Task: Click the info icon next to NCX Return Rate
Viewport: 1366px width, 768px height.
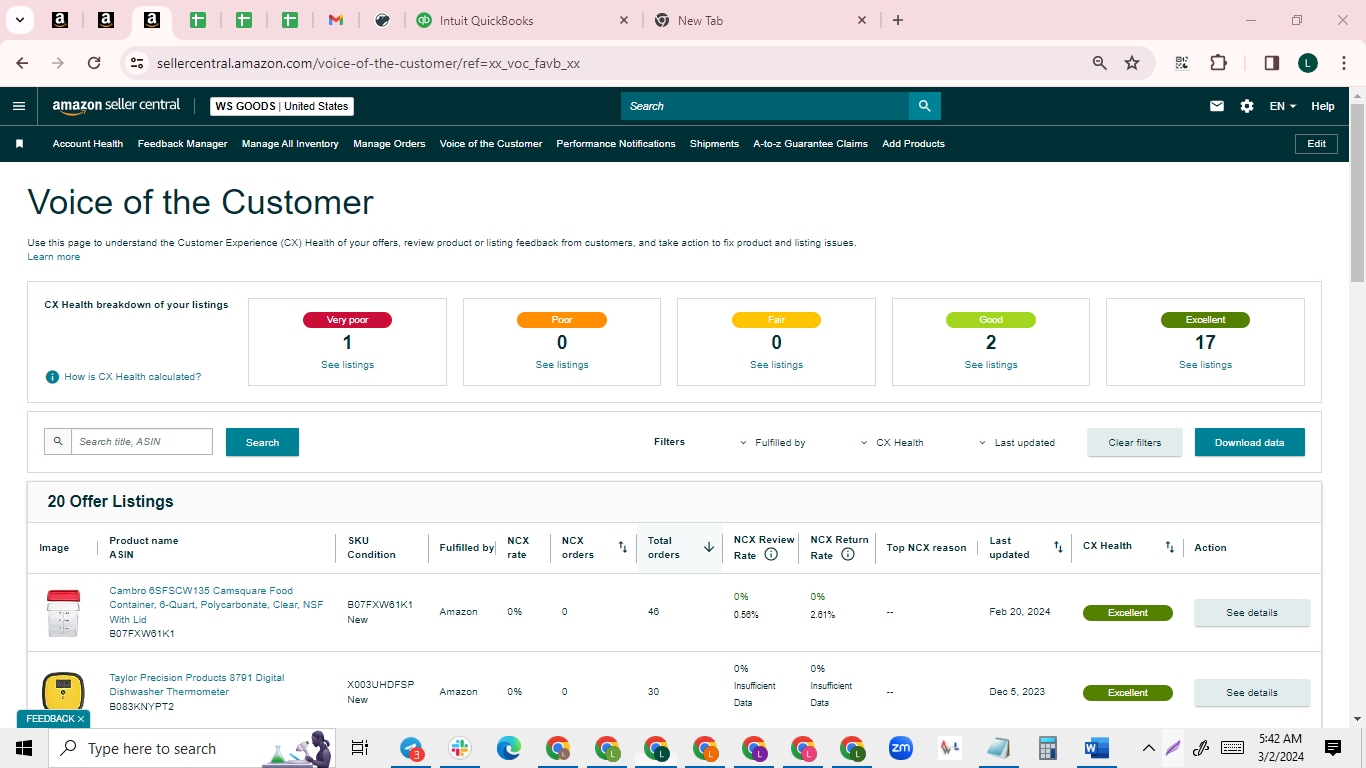Action: (848, 554)
